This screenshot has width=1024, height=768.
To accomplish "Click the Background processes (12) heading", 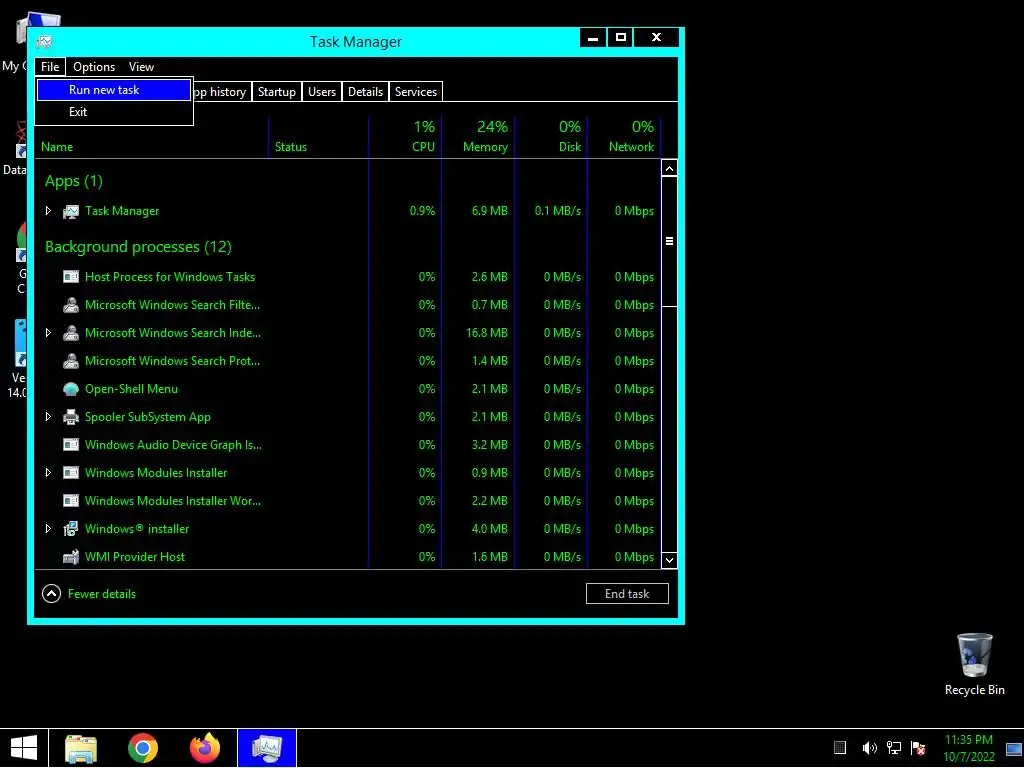I will pos(138,247).
